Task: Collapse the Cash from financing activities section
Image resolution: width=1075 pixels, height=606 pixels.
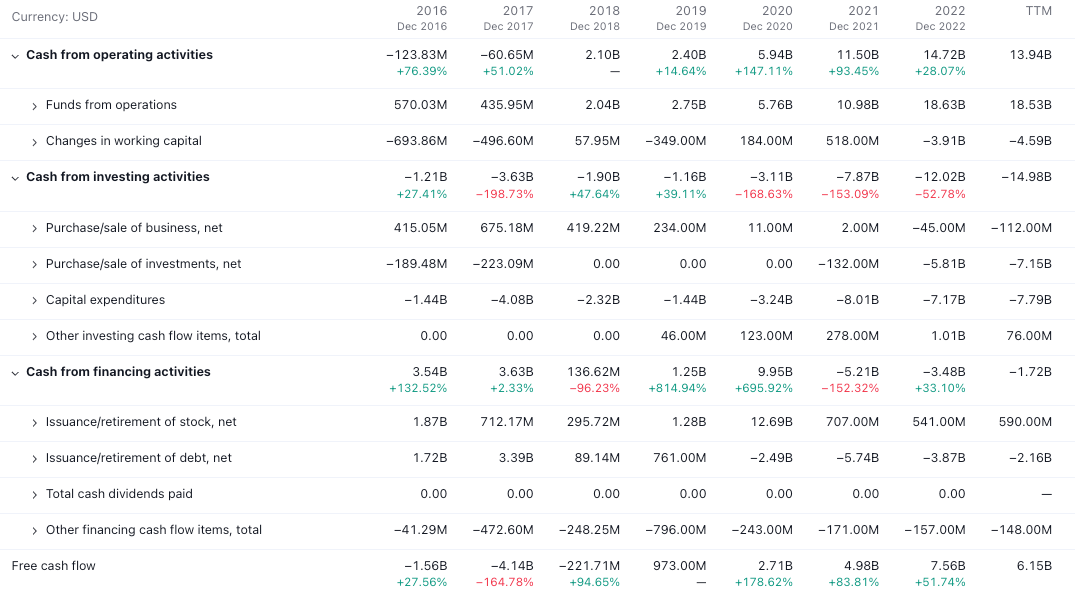Action: [x=13, y=372]
